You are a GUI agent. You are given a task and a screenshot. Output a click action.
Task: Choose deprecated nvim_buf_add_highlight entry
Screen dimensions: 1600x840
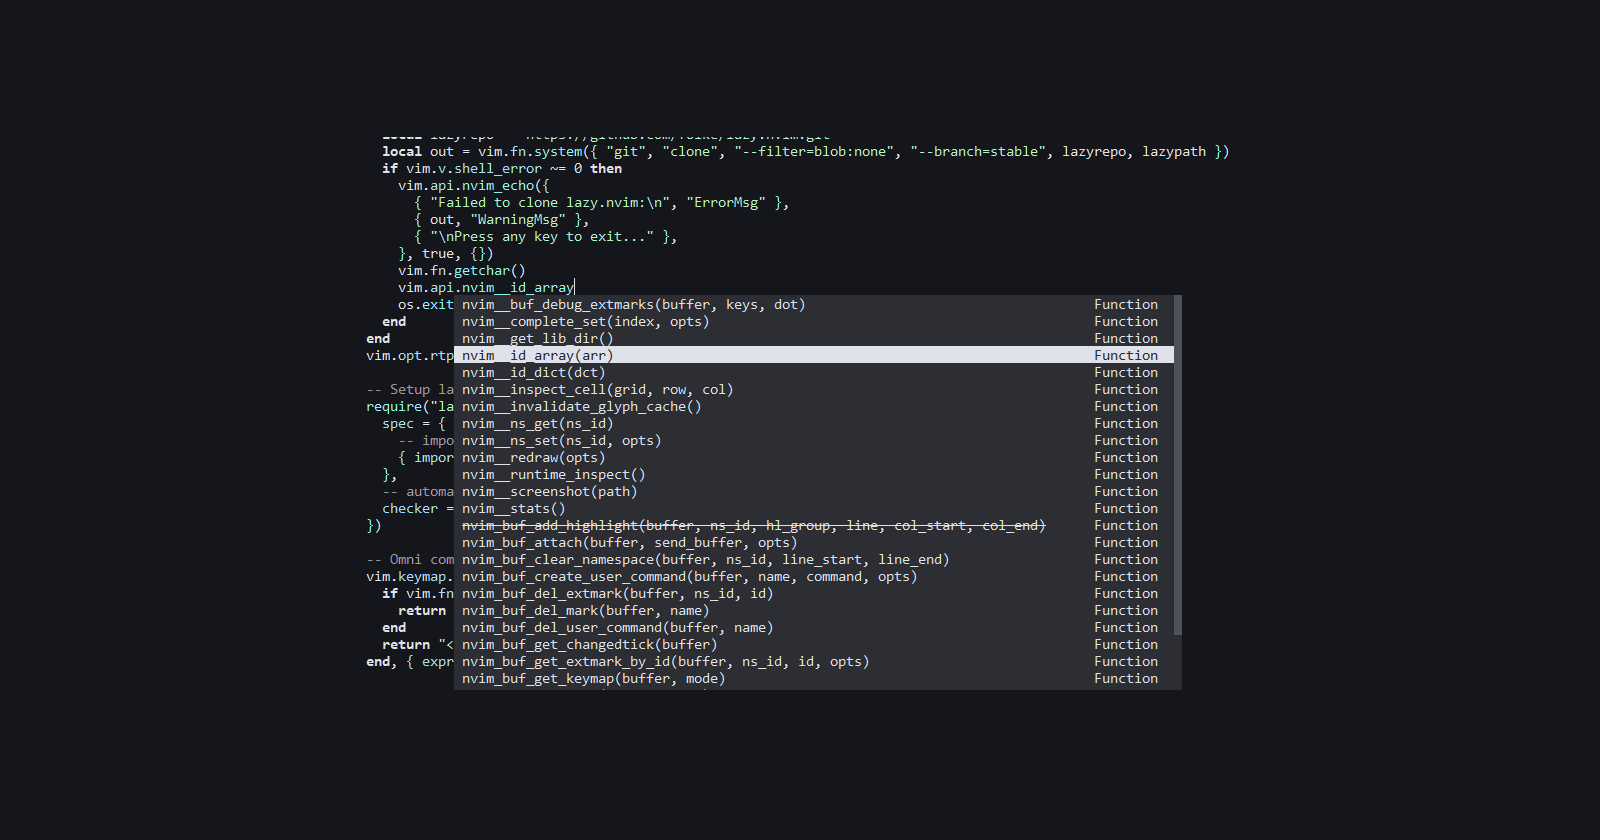click(x=814, y=525)
